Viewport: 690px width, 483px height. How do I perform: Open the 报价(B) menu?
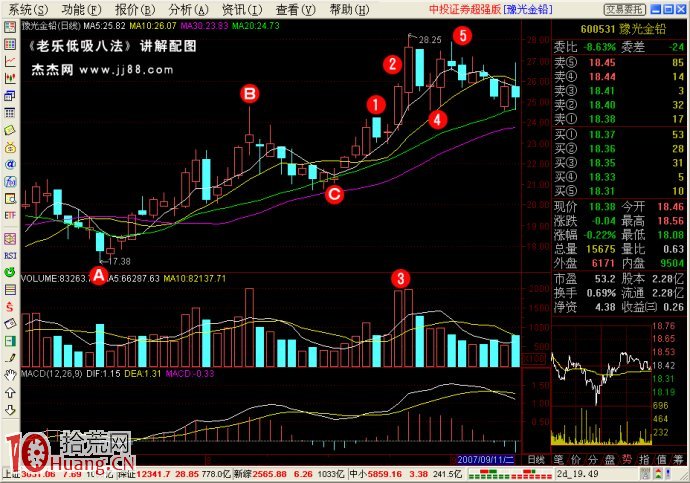tap(135, 9)
